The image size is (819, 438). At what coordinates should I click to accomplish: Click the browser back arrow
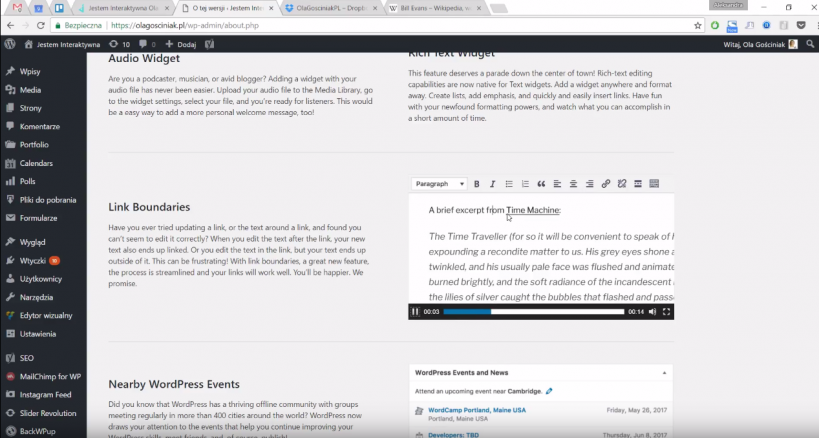[10, 25]
